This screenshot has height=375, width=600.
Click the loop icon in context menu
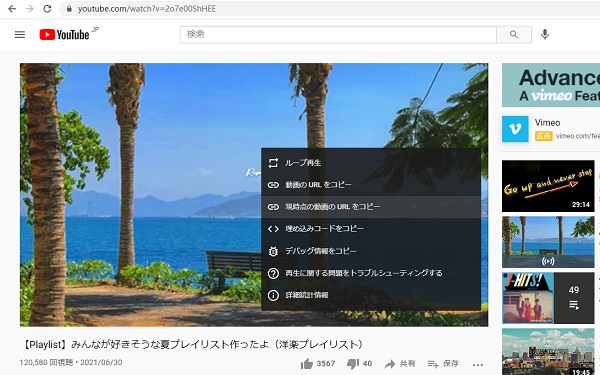(x=273, y=163)
